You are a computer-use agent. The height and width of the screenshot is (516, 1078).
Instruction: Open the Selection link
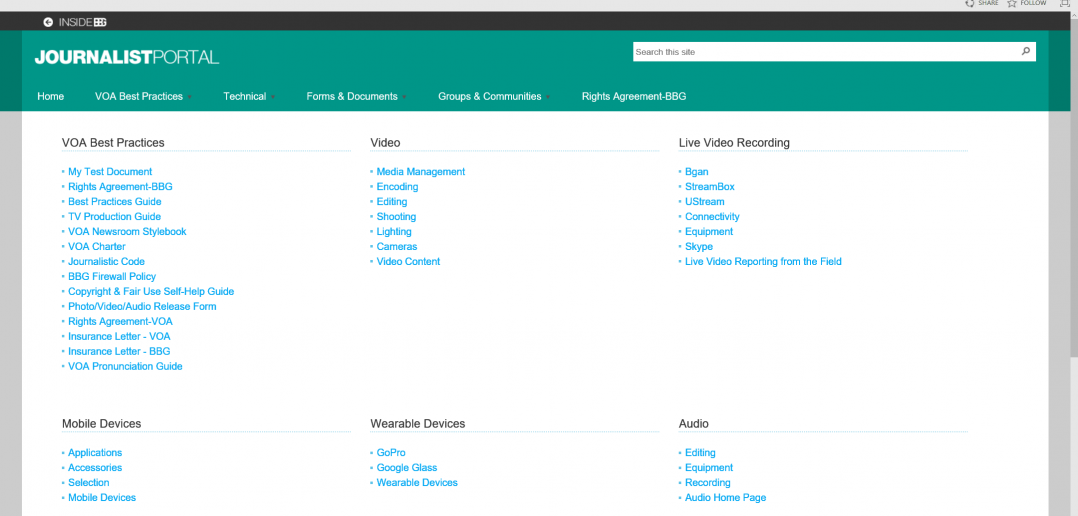[89, 483]
